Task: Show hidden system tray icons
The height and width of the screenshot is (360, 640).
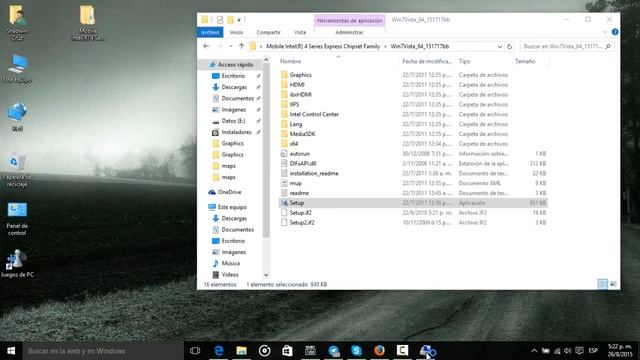Action: [x=534, y=351]
